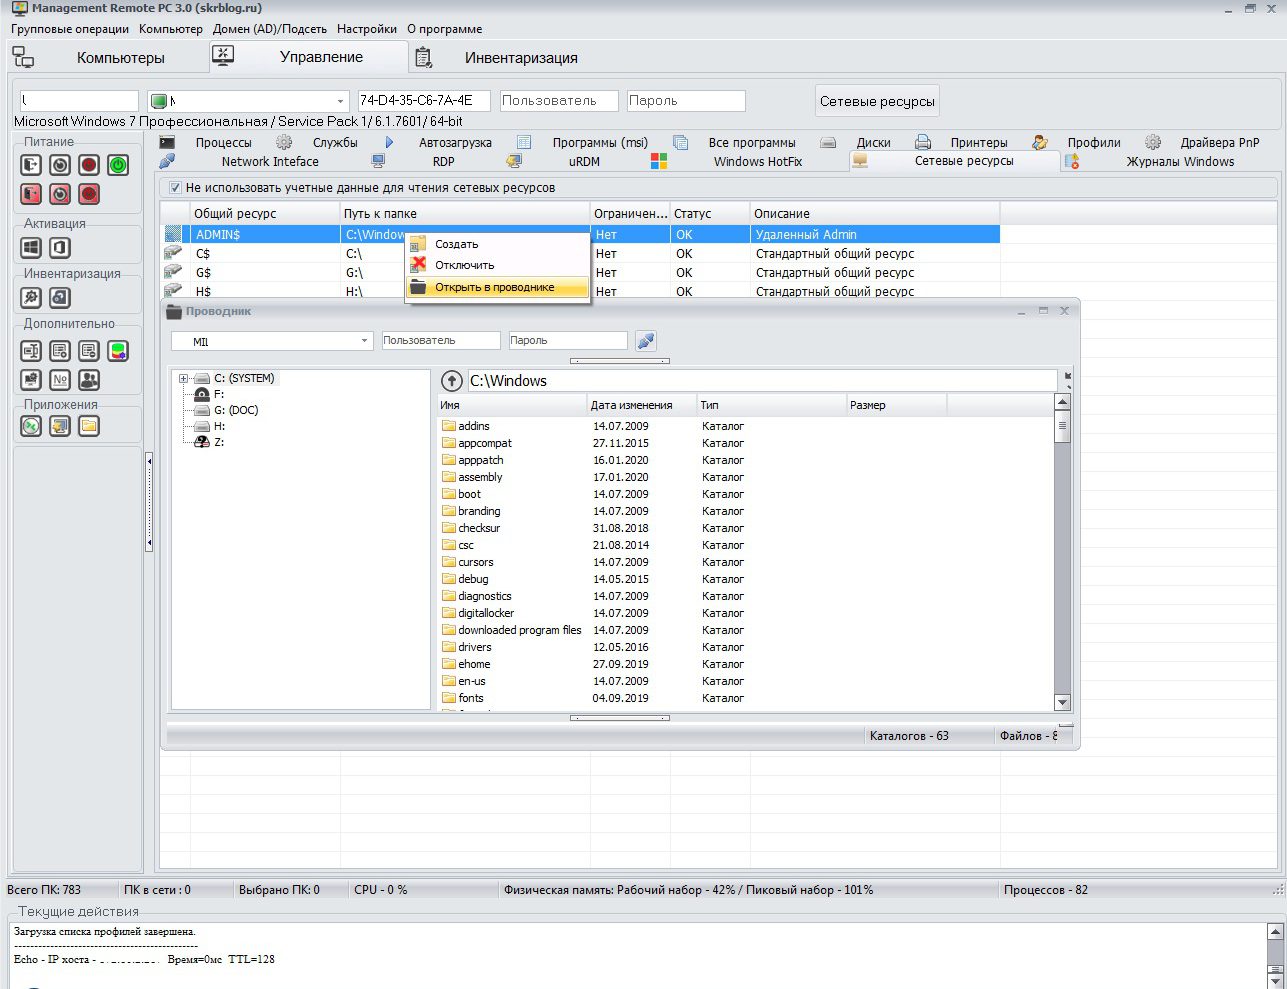Click the № number icon under Дополнительно
The image size is (1287, 989).
[60, 380]
